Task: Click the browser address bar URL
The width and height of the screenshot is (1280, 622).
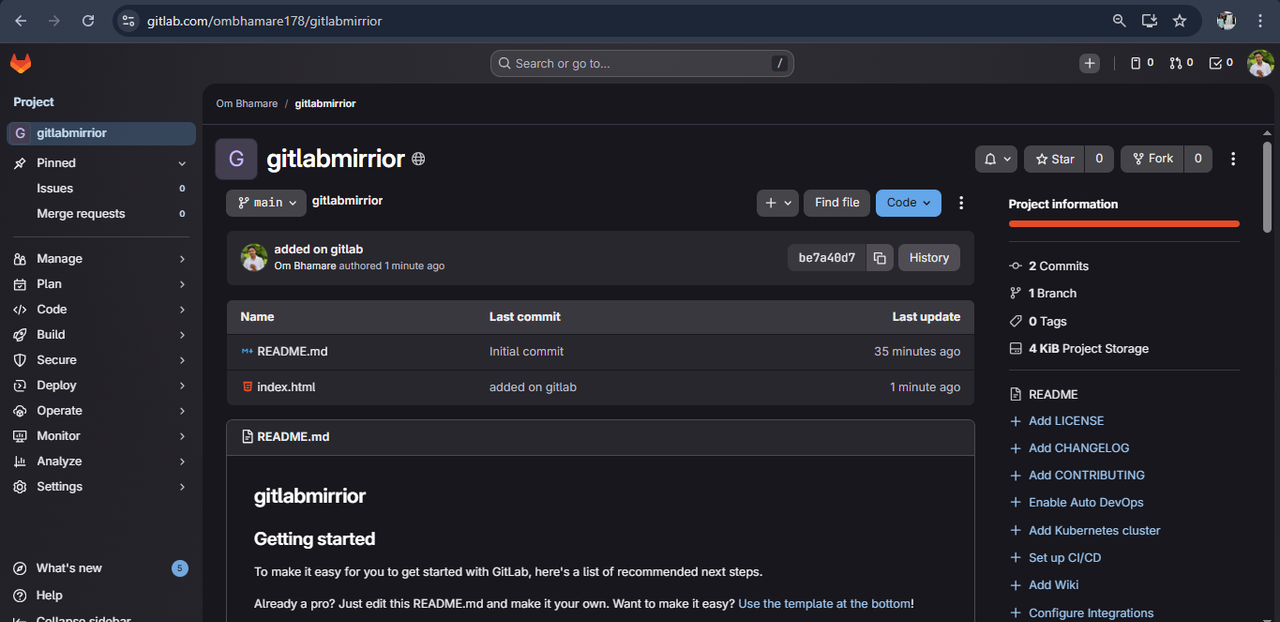Action: (x=264, y=20)
